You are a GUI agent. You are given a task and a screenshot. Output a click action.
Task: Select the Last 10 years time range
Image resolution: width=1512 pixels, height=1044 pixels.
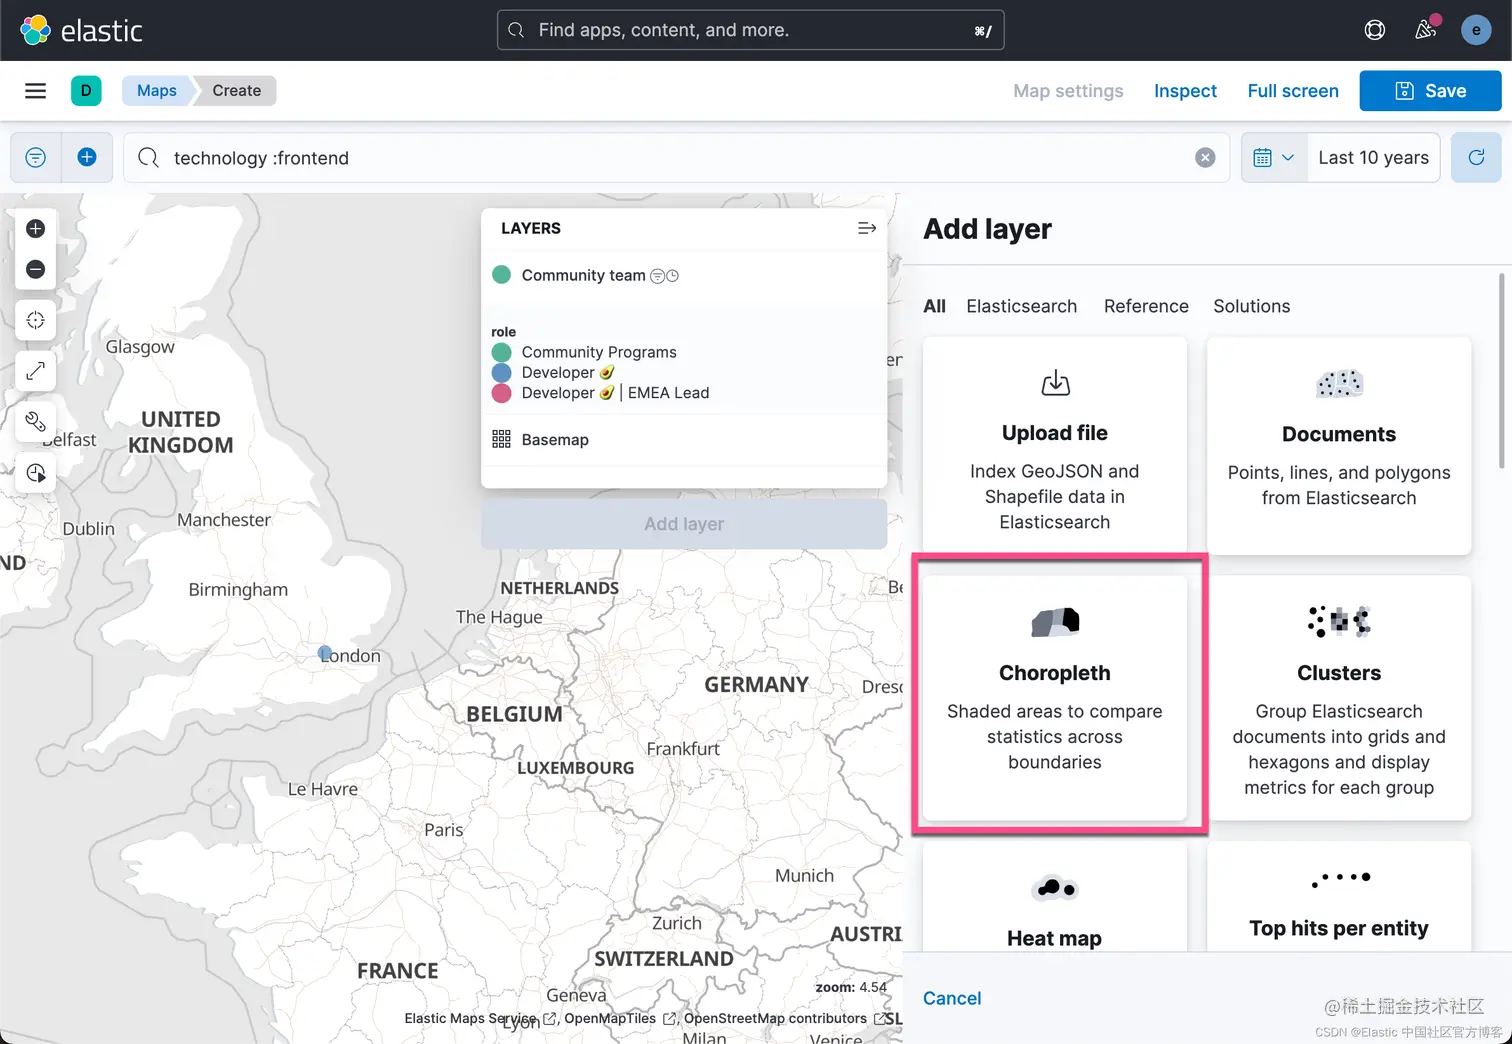pyautogui.click(x=1373, y=158)
